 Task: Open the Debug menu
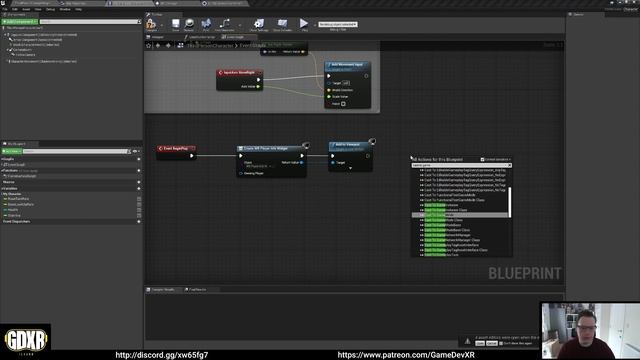tap(51, 9)
